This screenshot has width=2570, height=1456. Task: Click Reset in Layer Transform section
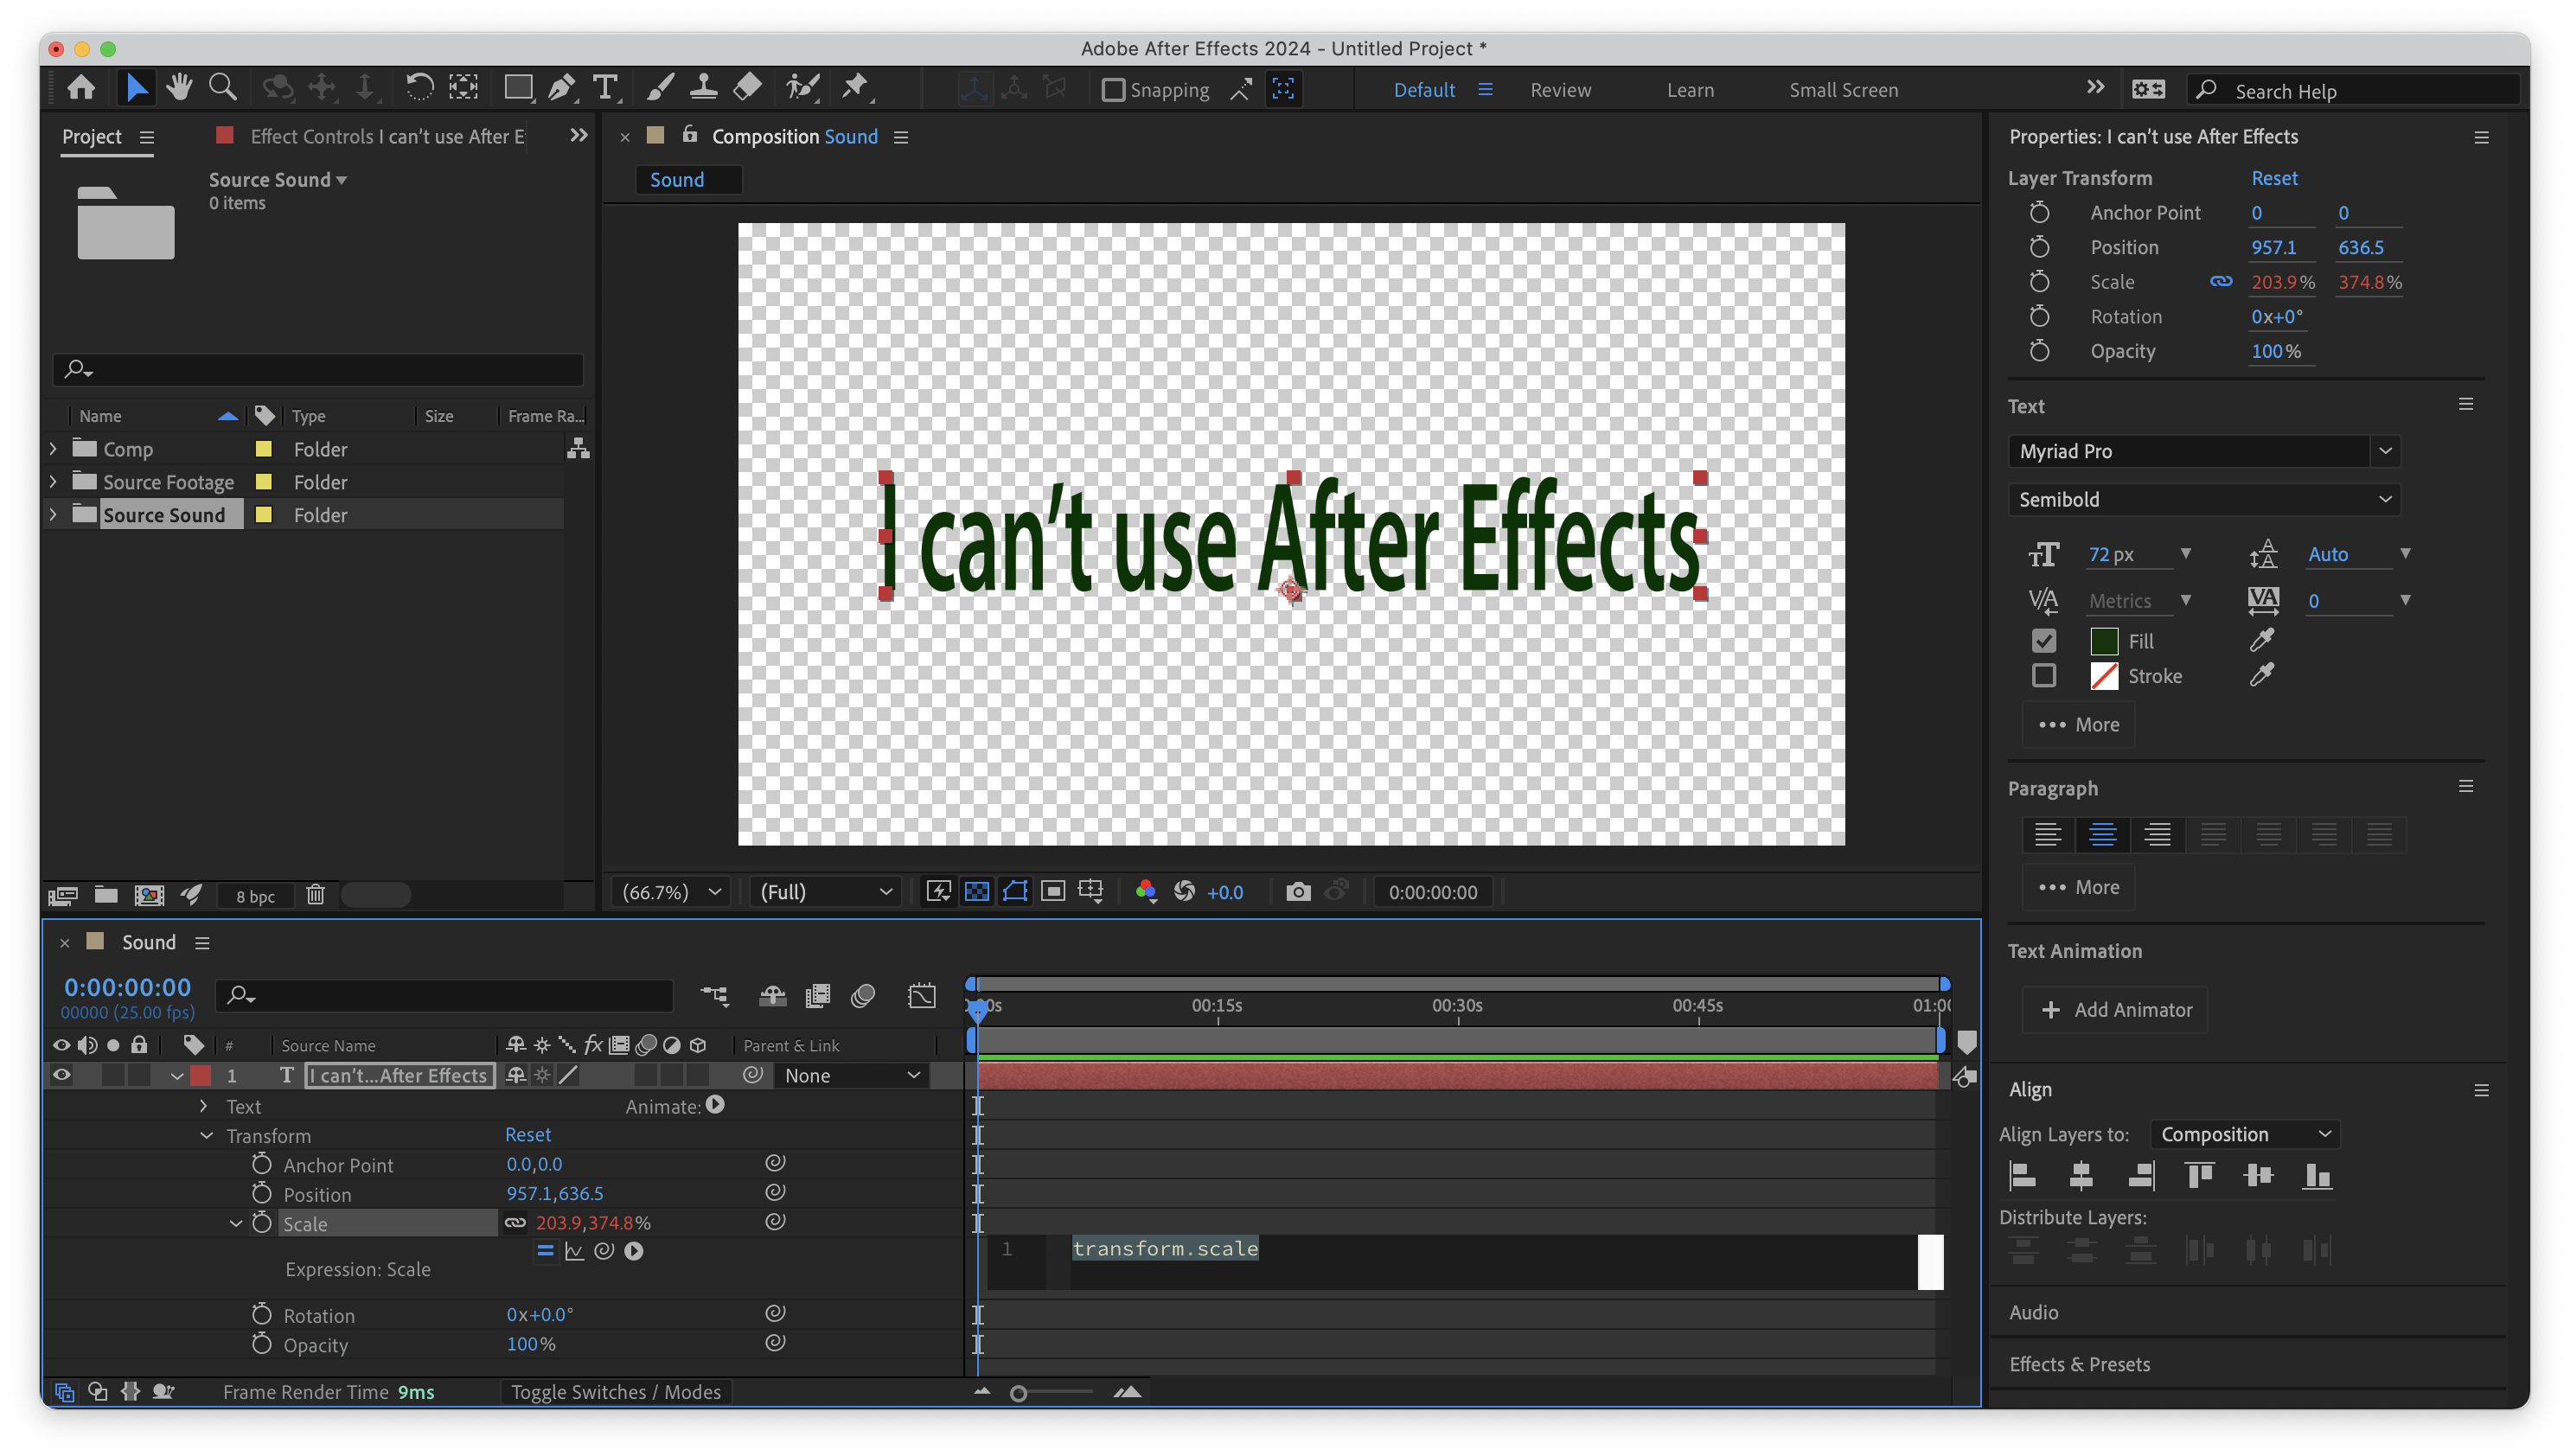click(2273, 178)
